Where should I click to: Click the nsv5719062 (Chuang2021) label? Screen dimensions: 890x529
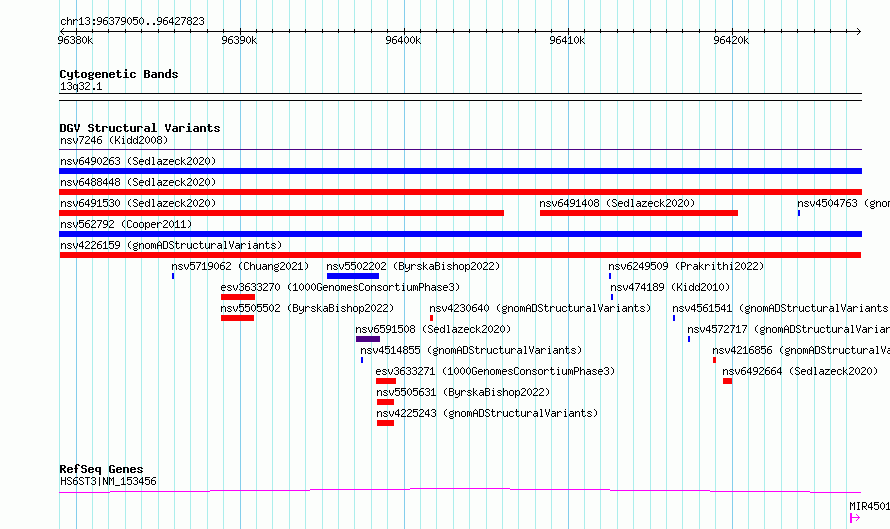pyautogui.click(x=240, y=266)
